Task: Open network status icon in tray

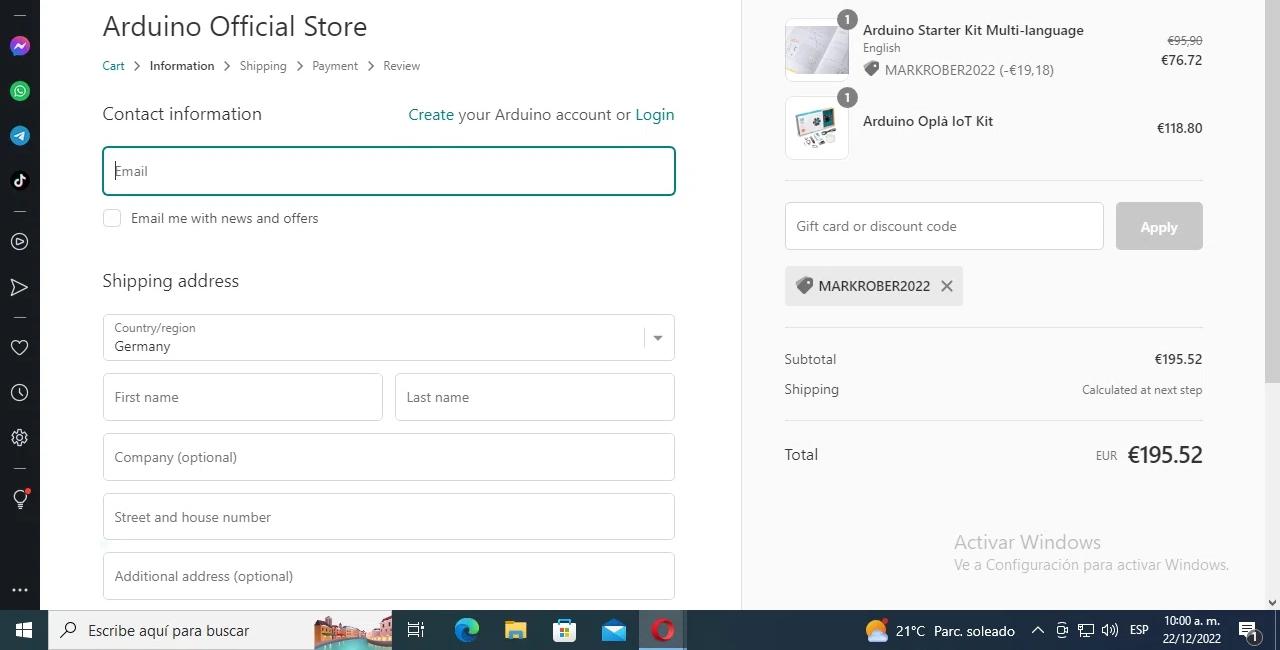Action: [1084, 630]
